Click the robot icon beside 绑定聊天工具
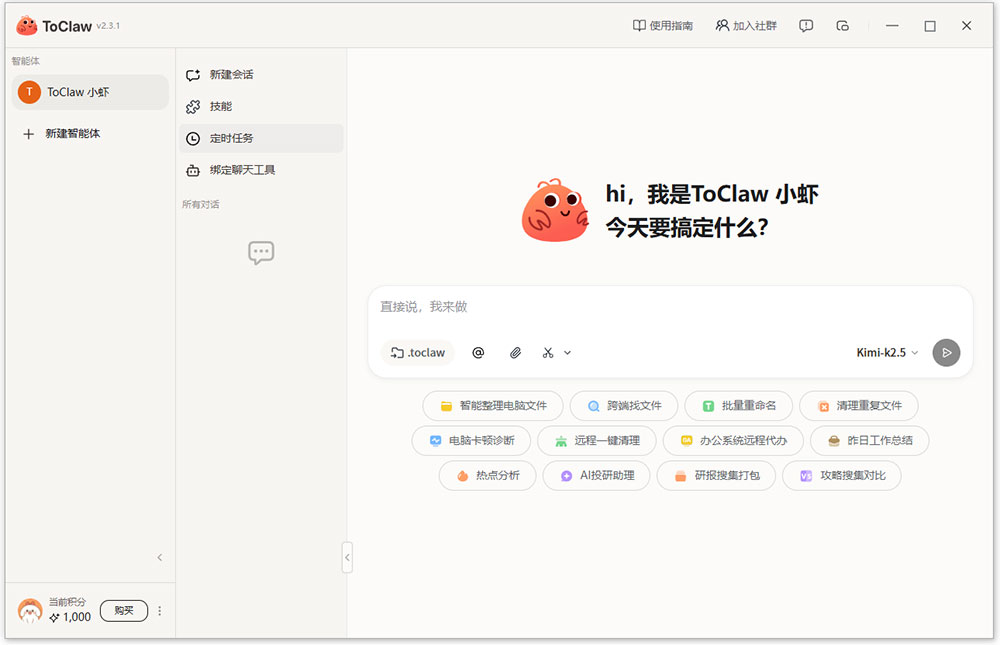 (193, 170)
